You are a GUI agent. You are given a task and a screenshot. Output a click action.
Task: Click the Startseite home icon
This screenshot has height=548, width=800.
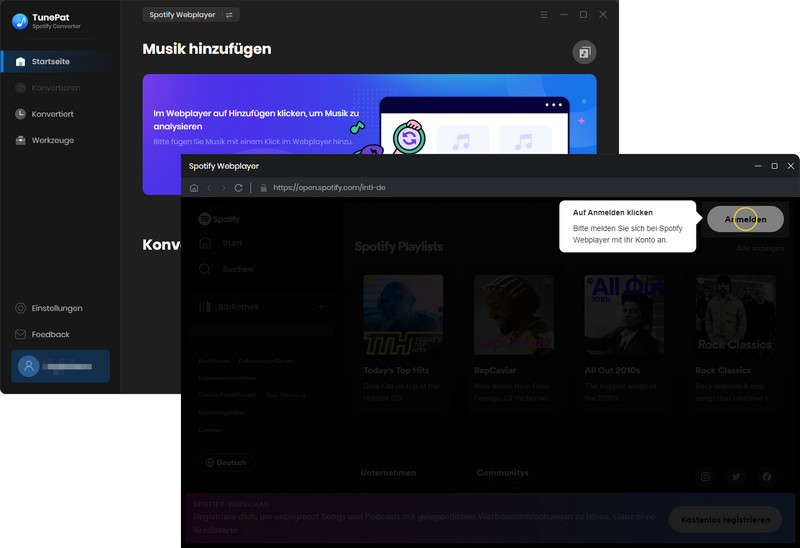coord(20,62)
